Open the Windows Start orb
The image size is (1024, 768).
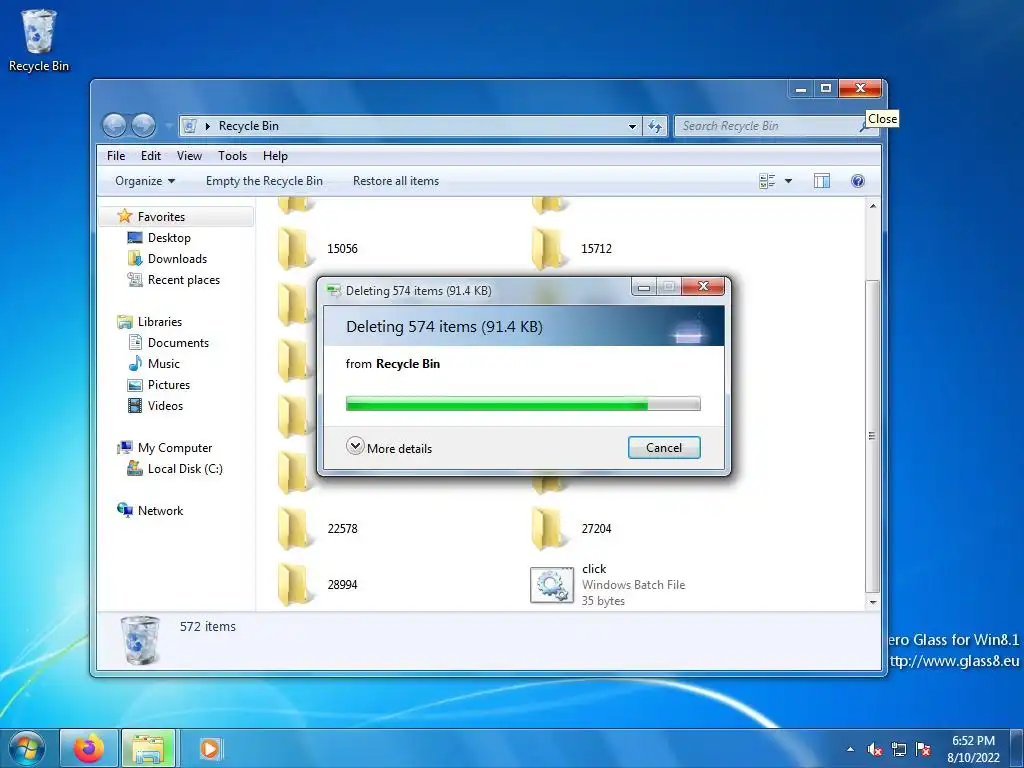27,748
